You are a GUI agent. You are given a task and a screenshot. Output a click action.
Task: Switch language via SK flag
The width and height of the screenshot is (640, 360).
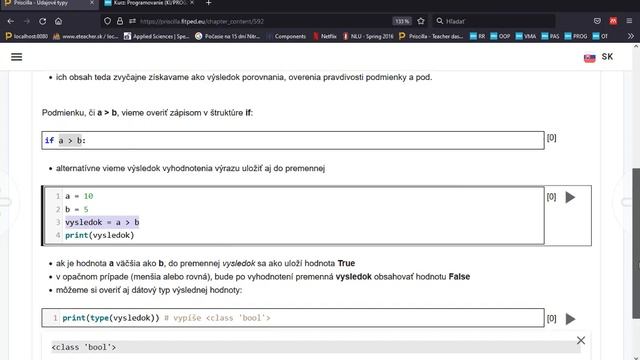pos(598,57)
